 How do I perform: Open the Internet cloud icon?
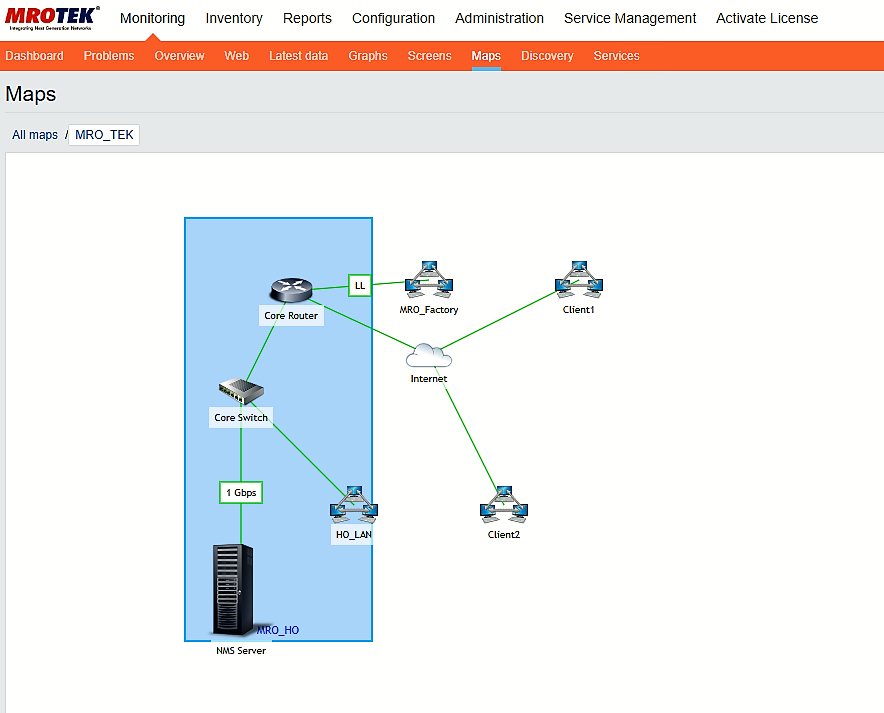pyautogui.click(x=428, y=355)
